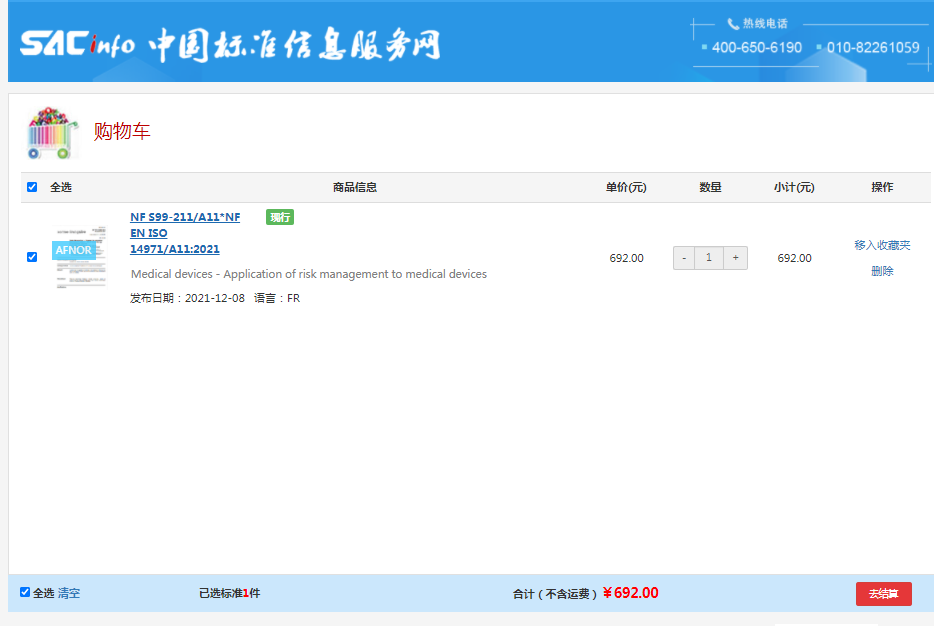Click 删除 to remove the item
Image resolution: width=934 pixels, height=626 pixels.
(x=883, y=270)
